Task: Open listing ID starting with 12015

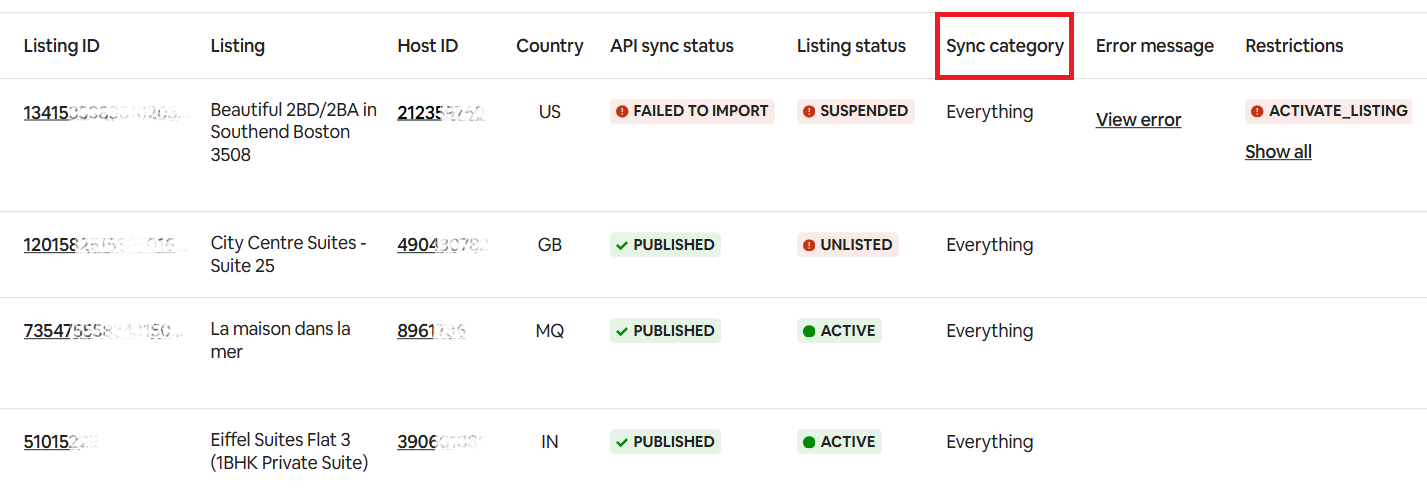Action: click(x=105, y=245)
